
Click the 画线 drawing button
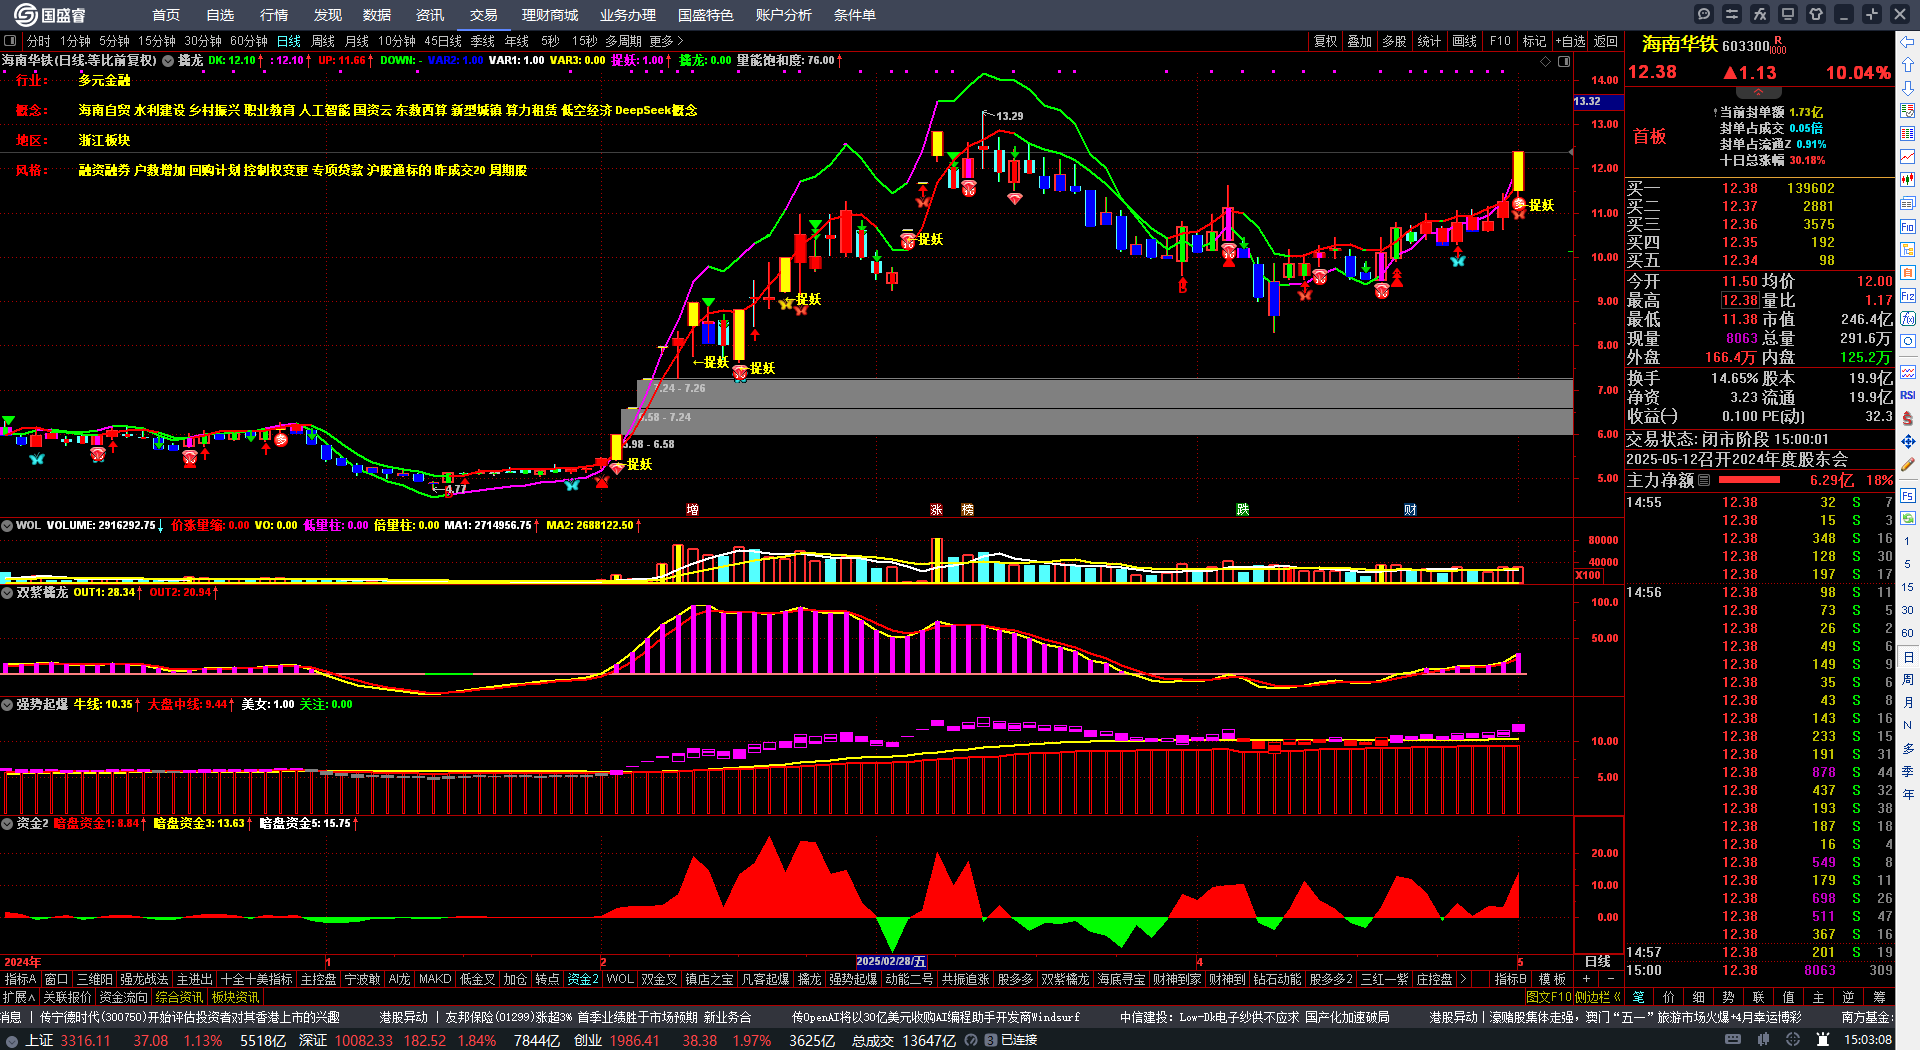coord(1465,41)
